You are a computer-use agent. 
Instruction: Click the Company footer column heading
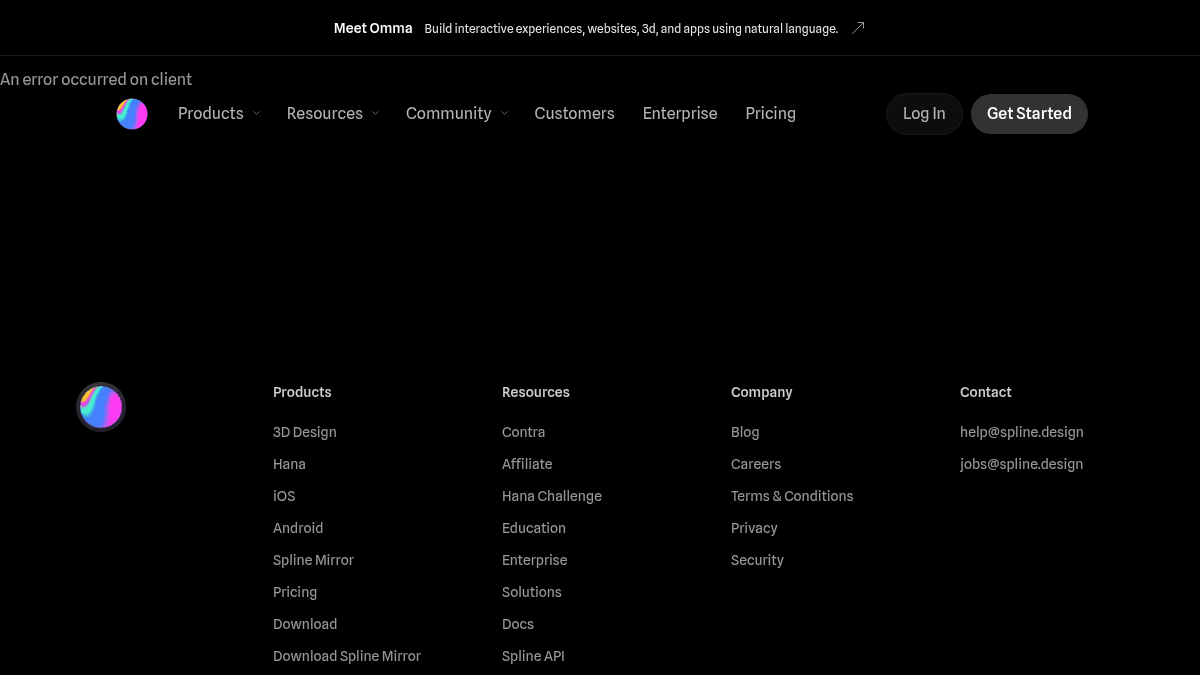762,392
